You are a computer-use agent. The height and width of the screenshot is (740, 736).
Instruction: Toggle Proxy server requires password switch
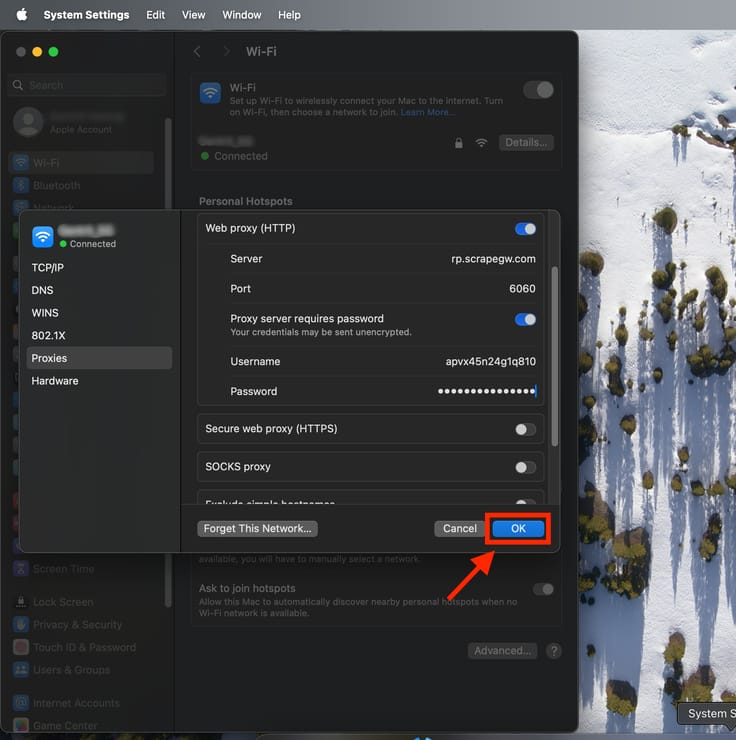coord(525,320)
